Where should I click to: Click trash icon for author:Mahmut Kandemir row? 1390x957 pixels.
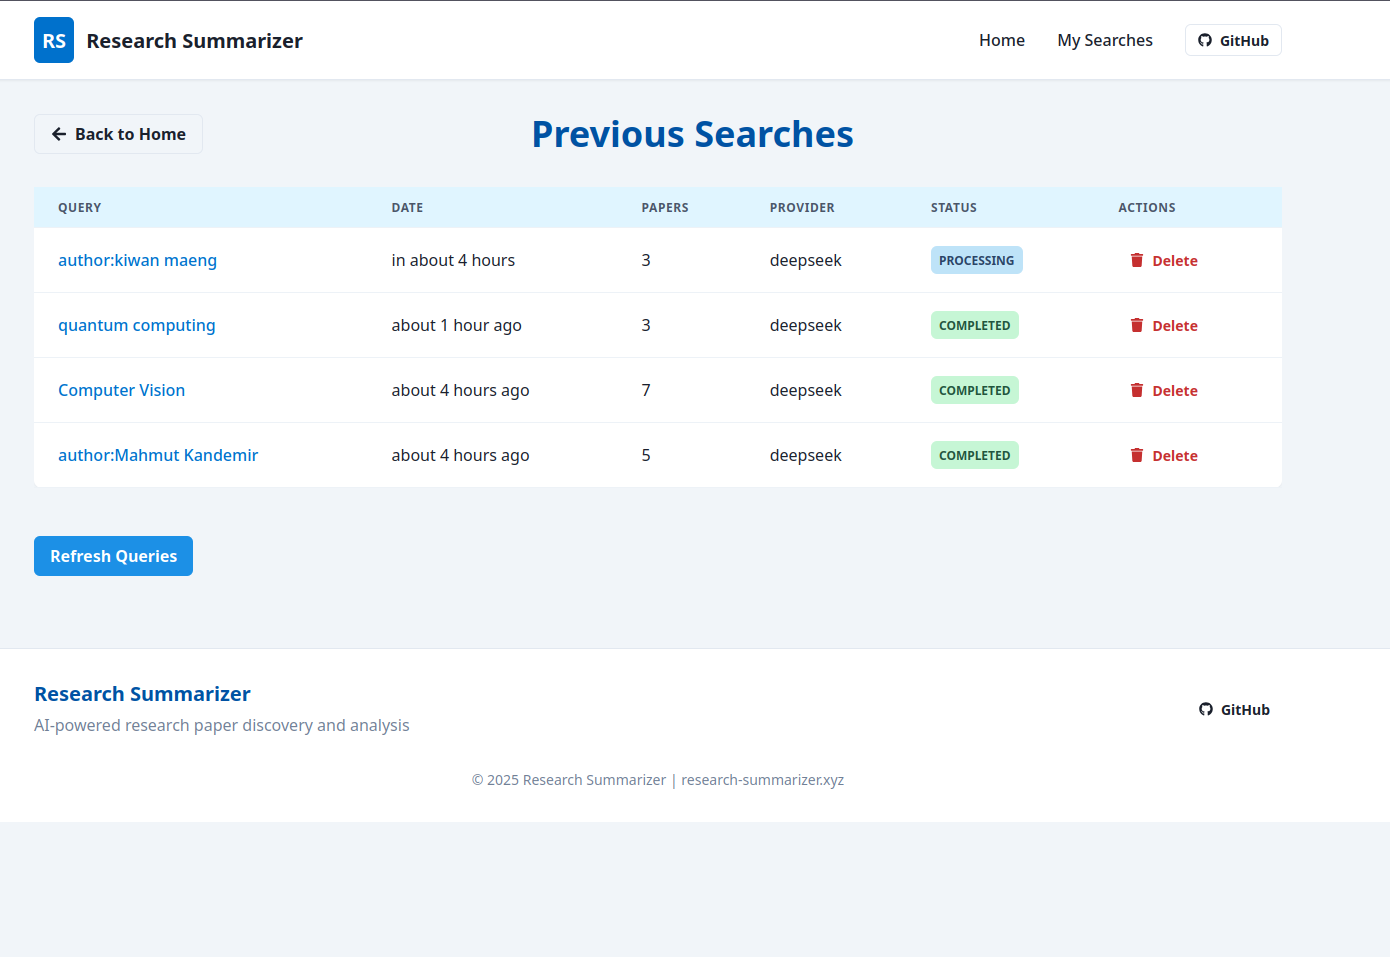pyautogui.click(x=1137, y=455)
